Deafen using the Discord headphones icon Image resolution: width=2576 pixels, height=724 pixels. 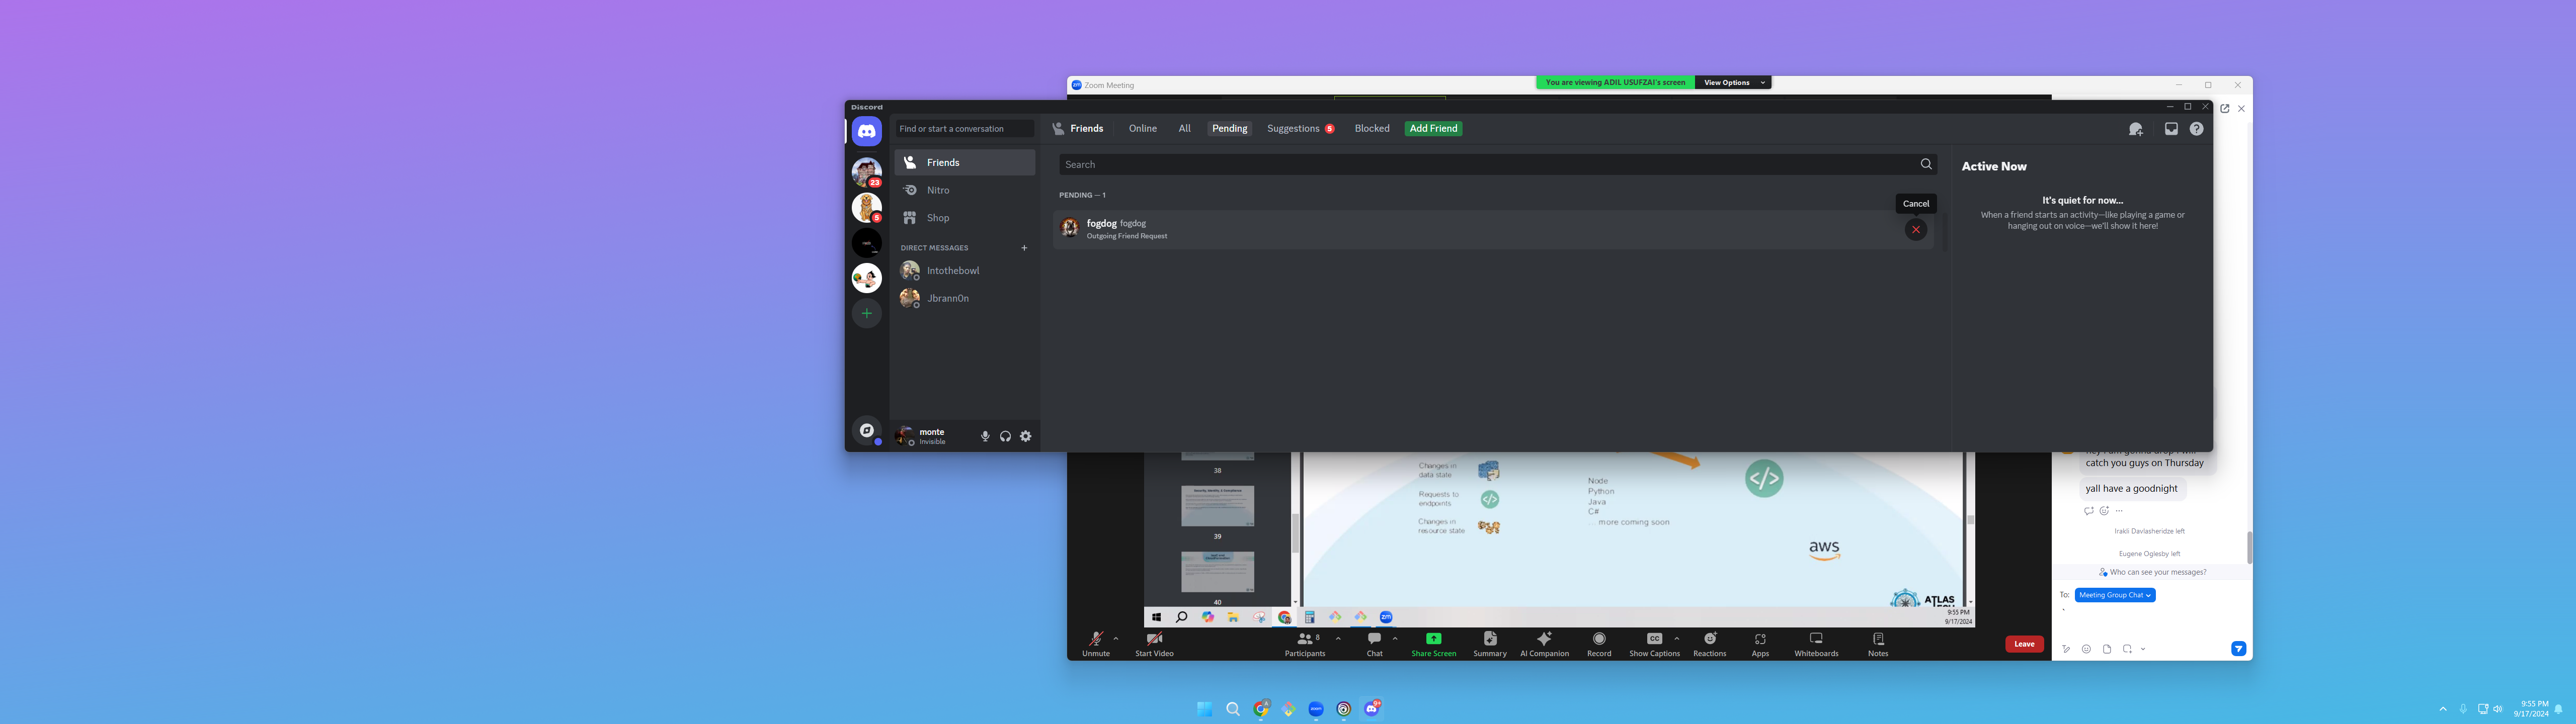(x=1005, y=436)
